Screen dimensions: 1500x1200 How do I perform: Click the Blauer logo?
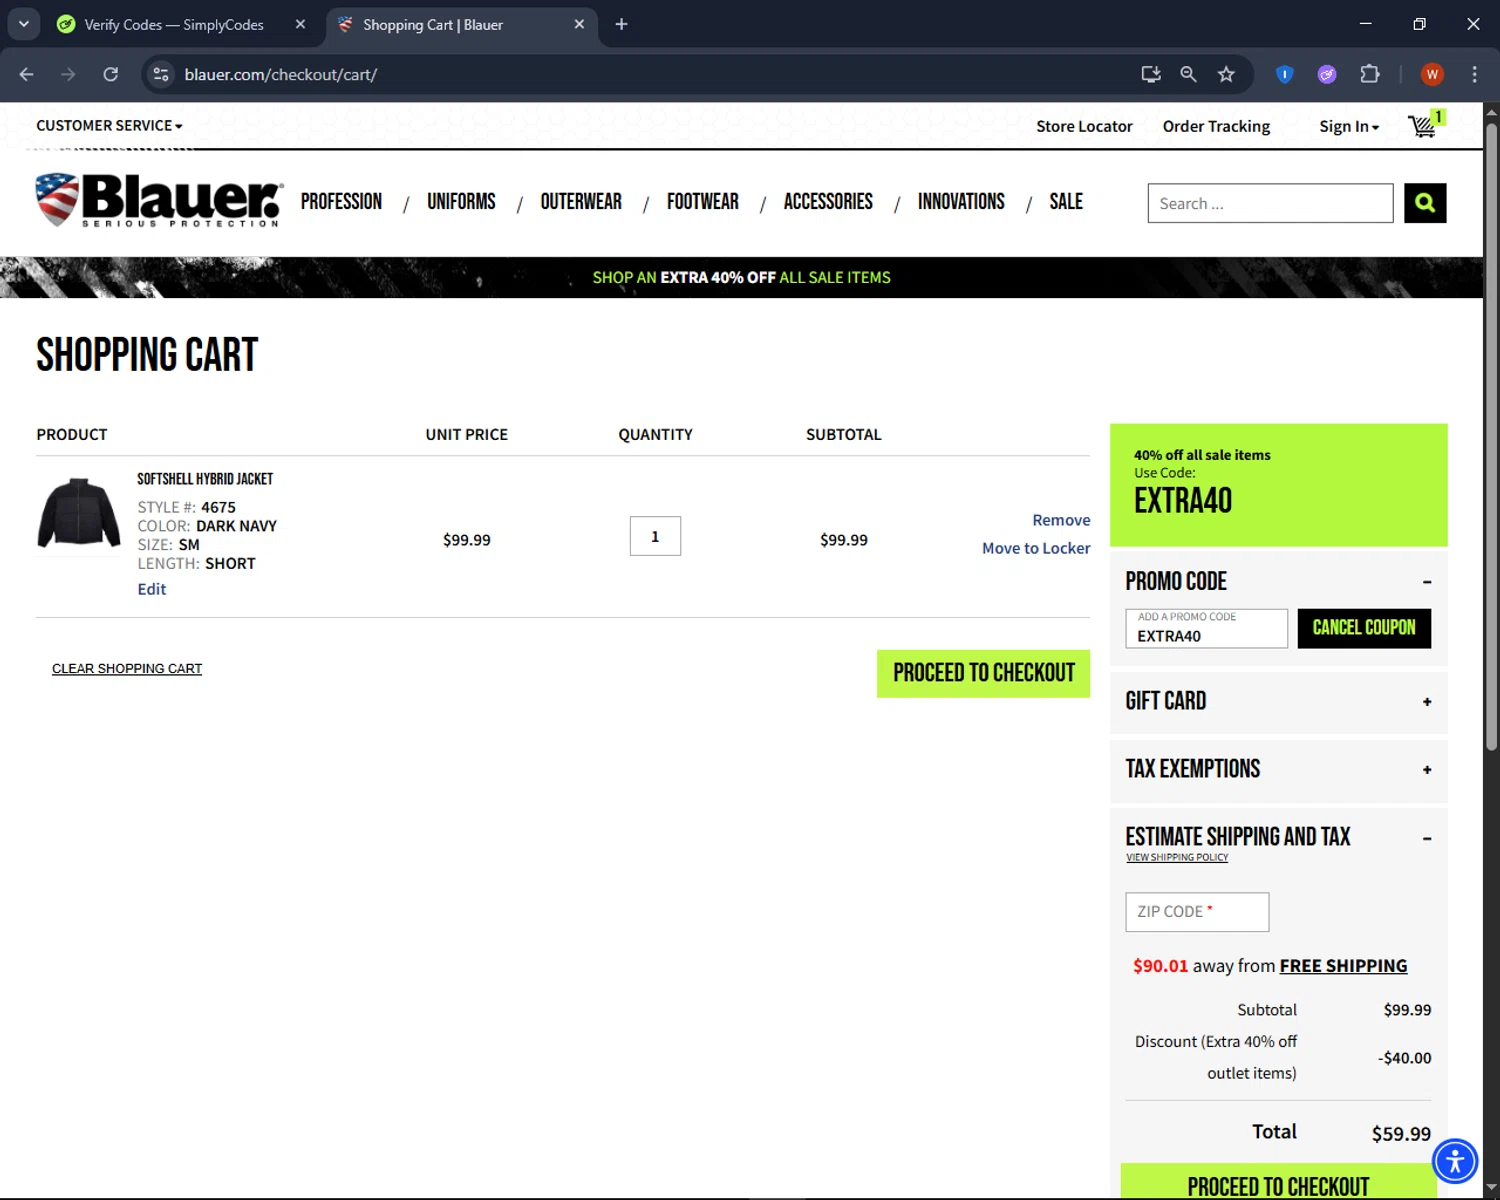click(160, 199)
